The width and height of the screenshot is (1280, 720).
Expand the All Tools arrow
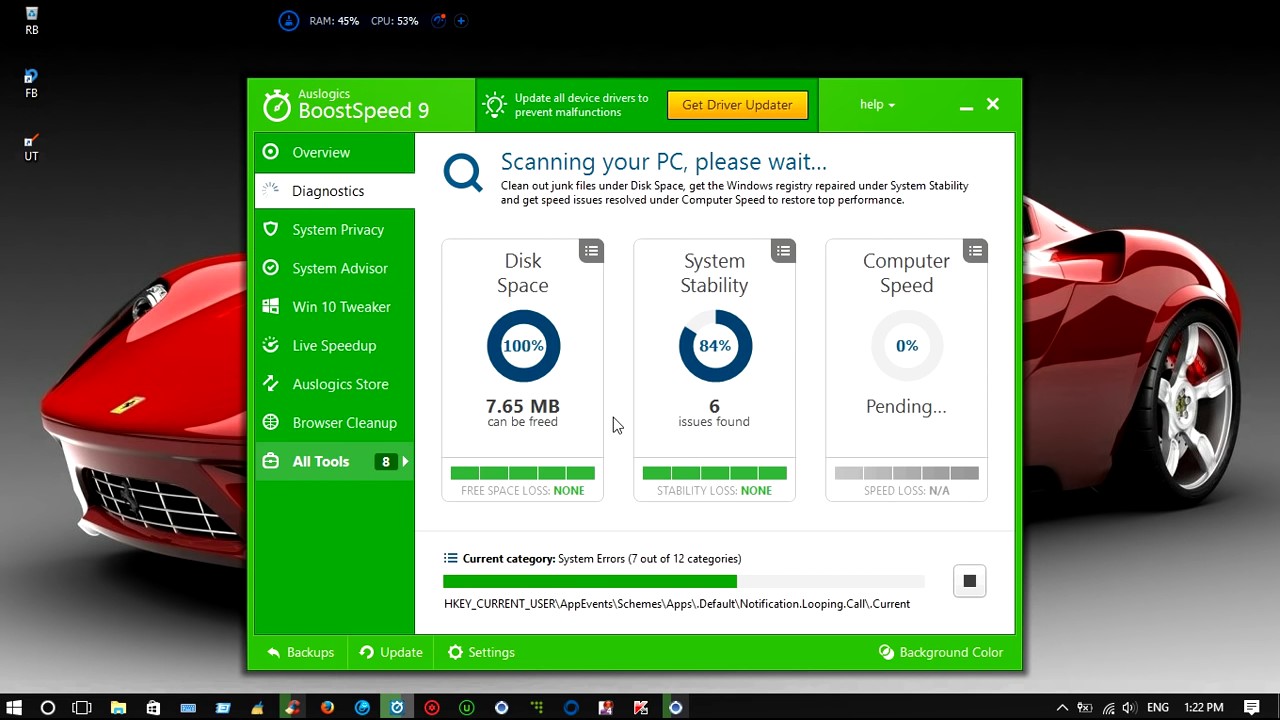(x=405, y=462)
